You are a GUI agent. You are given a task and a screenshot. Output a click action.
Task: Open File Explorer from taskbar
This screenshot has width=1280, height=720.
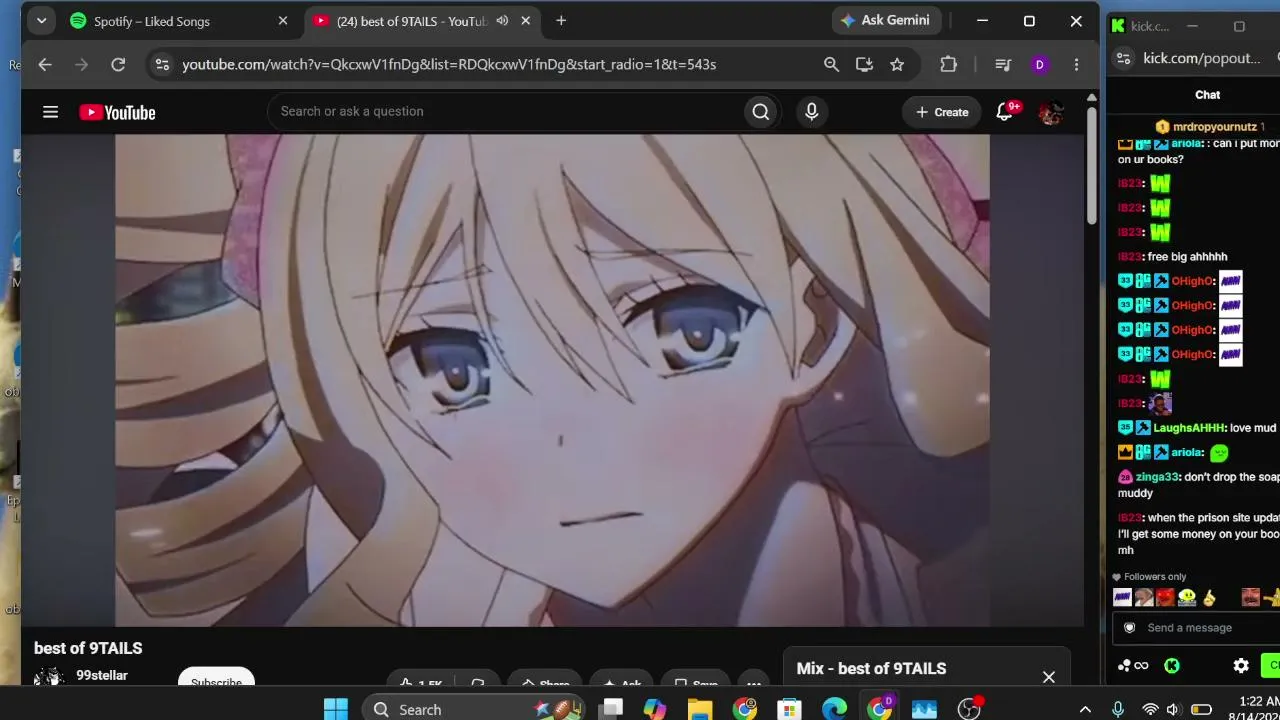click(x=700, y=709)
